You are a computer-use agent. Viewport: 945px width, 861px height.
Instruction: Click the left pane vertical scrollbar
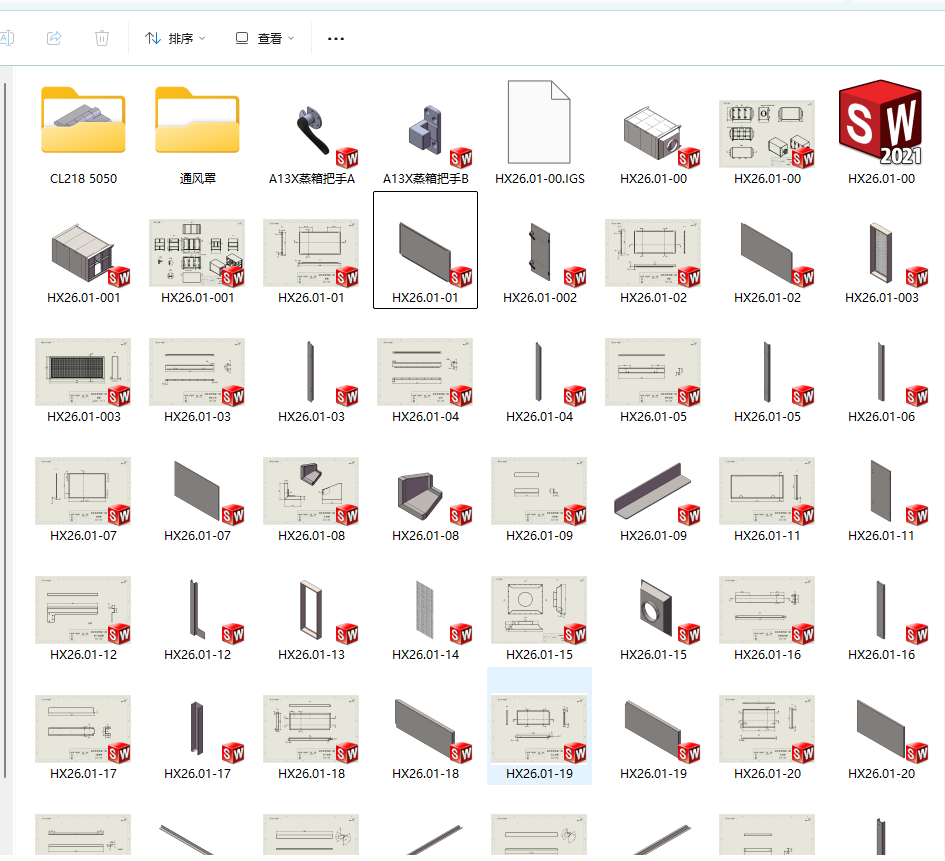(x=5, y=431)
